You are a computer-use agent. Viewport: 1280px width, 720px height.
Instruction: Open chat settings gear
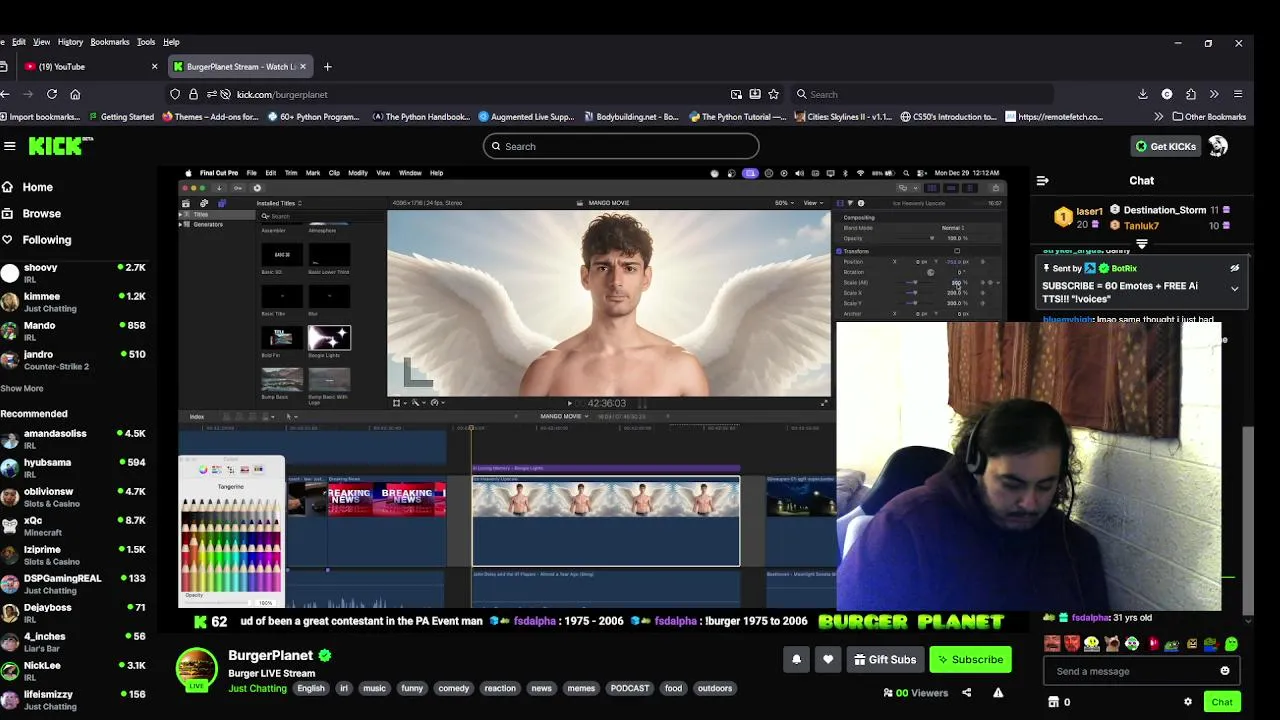click(x=1187, y=702)
